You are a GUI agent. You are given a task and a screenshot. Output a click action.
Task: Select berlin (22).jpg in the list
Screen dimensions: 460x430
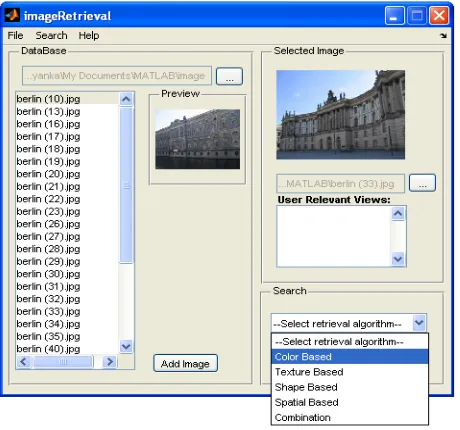(67, 199)
